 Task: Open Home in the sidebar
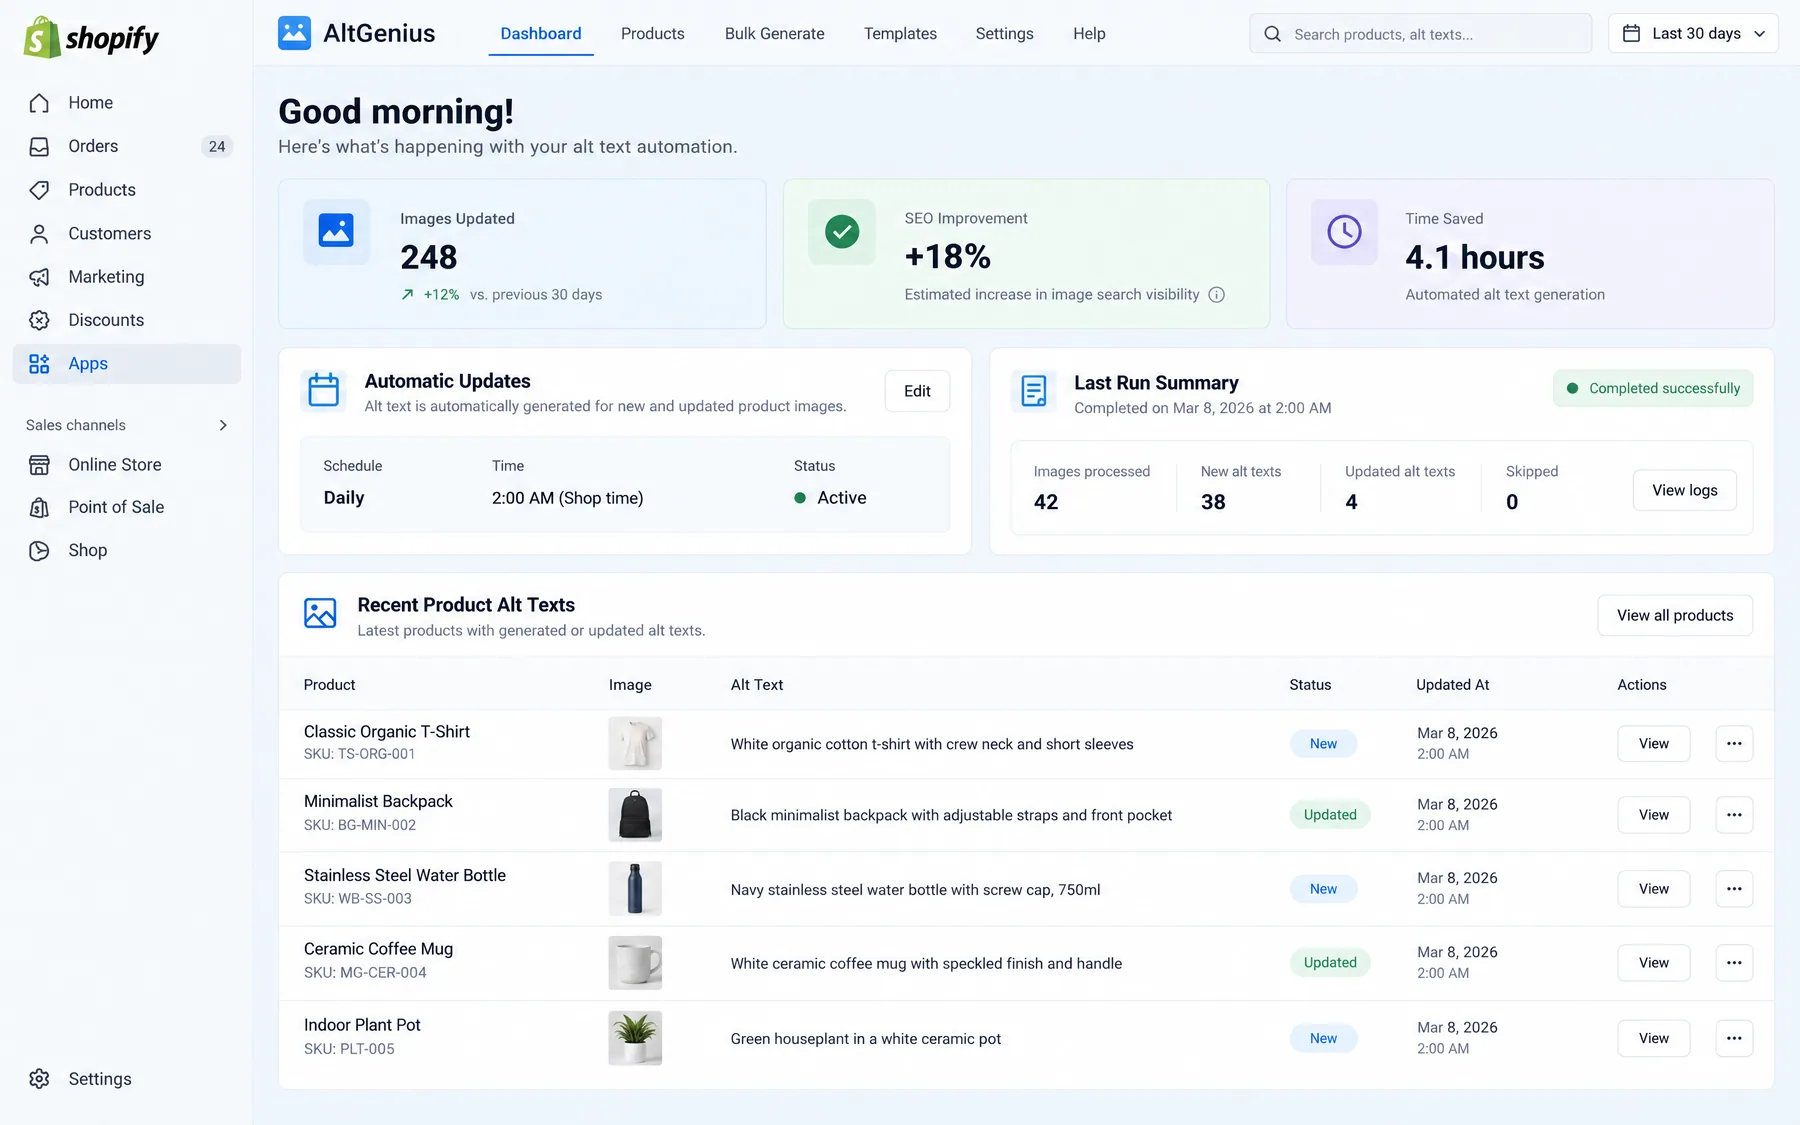point(126,102)
